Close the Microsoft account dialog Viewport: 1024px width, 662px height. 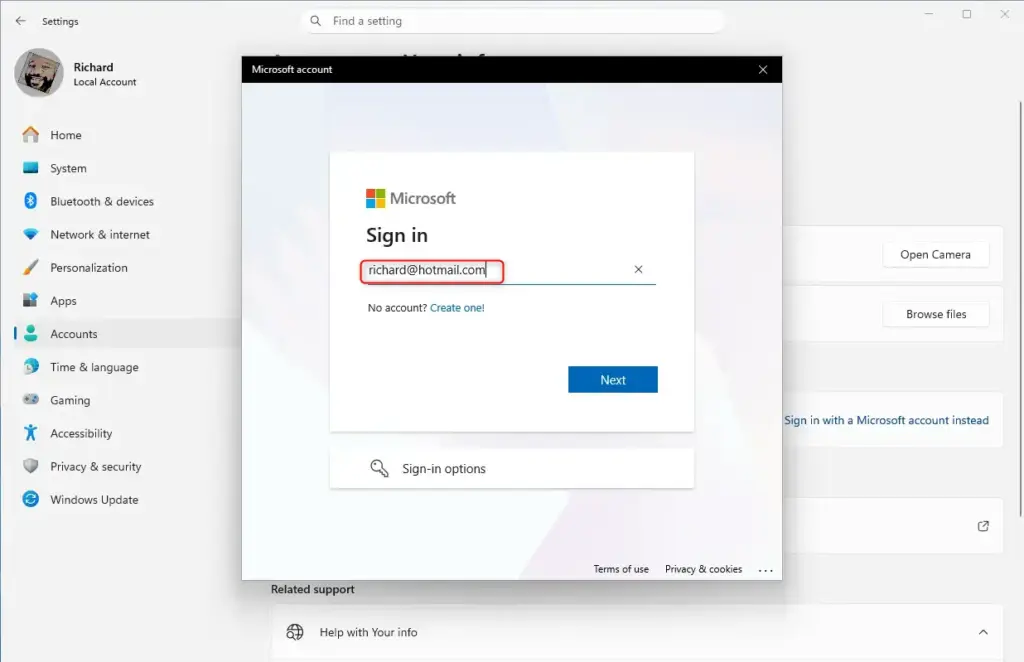(763, 69)
